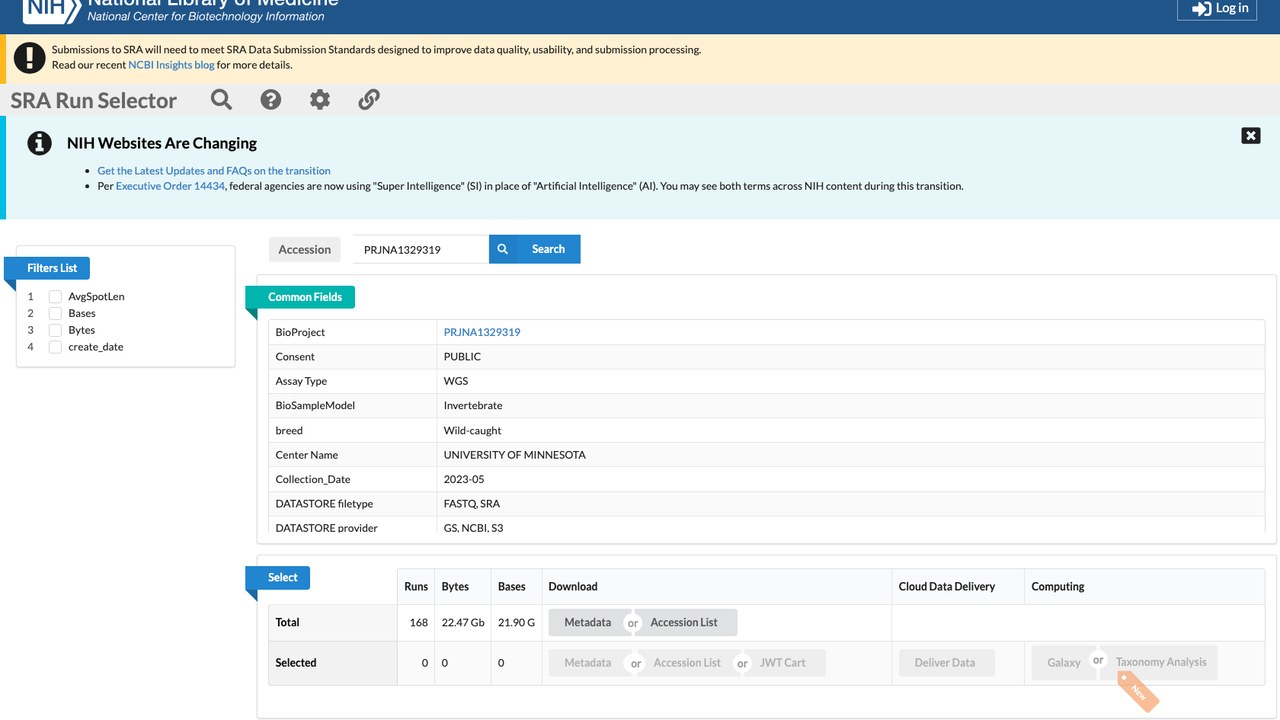1280x720 pixels.
Task: Click the Log in button icon
Action: (1201, 9)
